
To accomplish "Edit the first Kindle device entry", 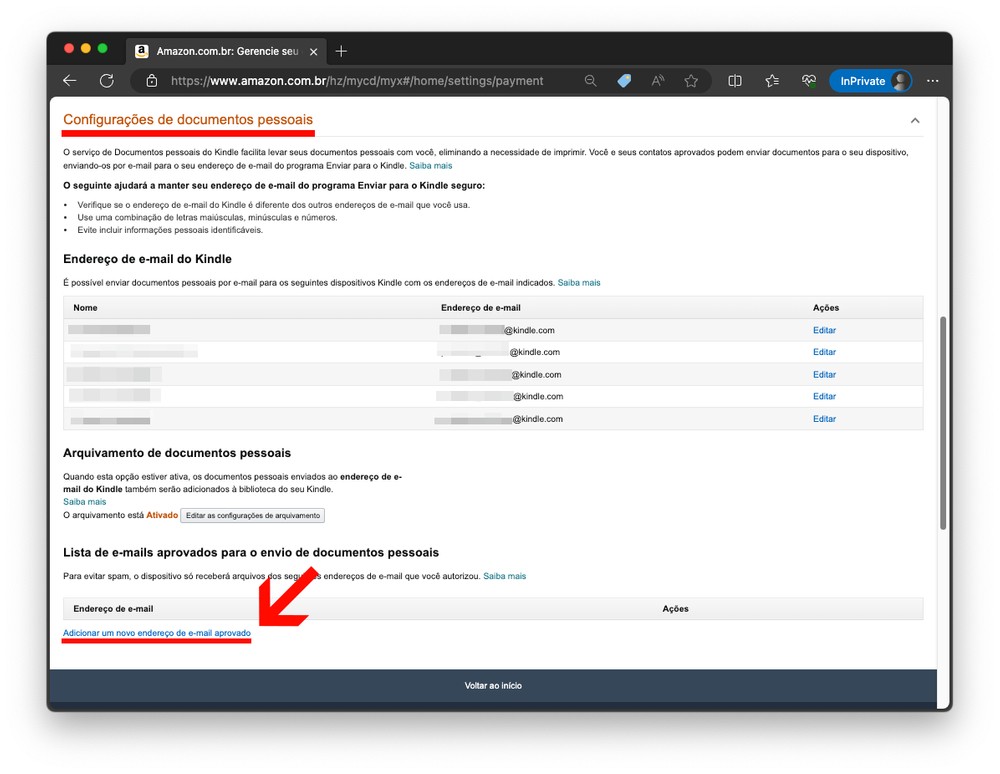I will coord(824,330).
